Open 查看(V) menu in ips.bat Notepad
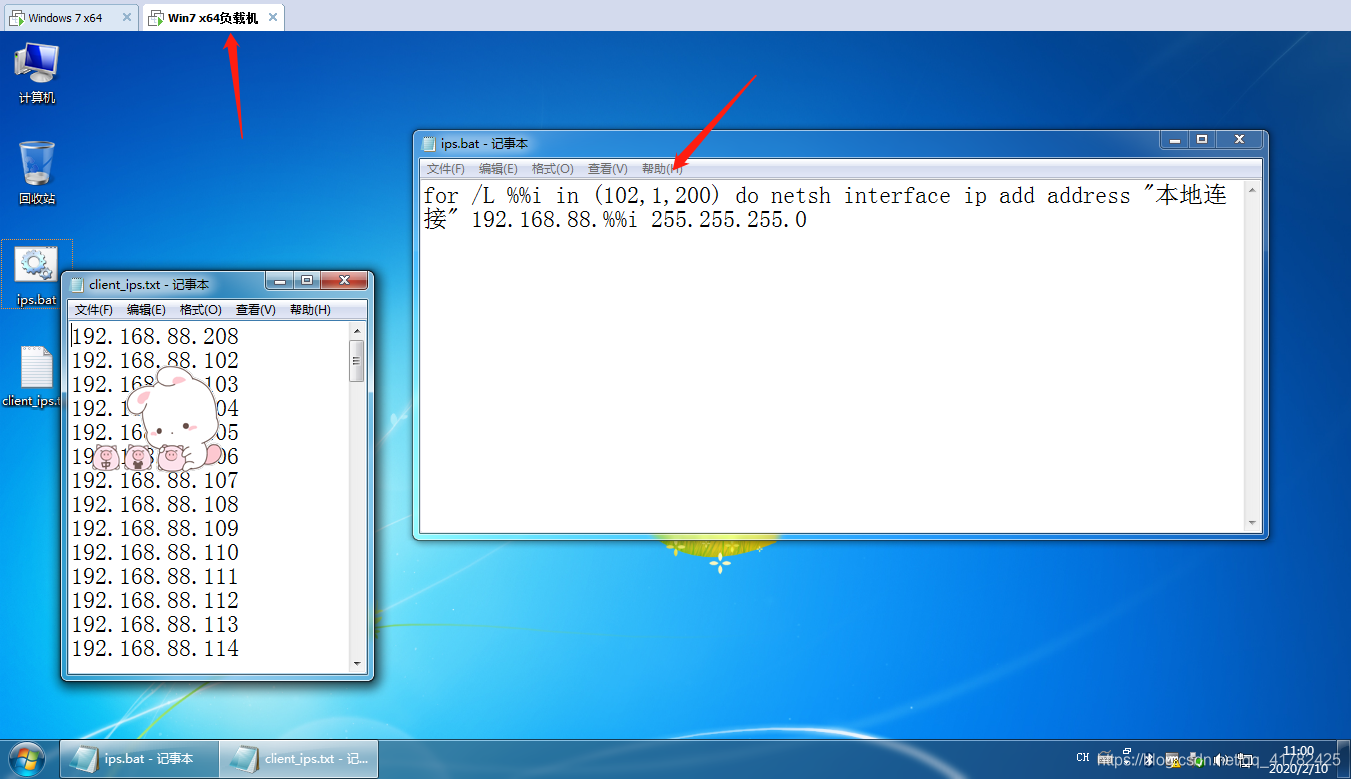Image resolution: width=1351 pixels, height=779 pixels. point(608,169)
